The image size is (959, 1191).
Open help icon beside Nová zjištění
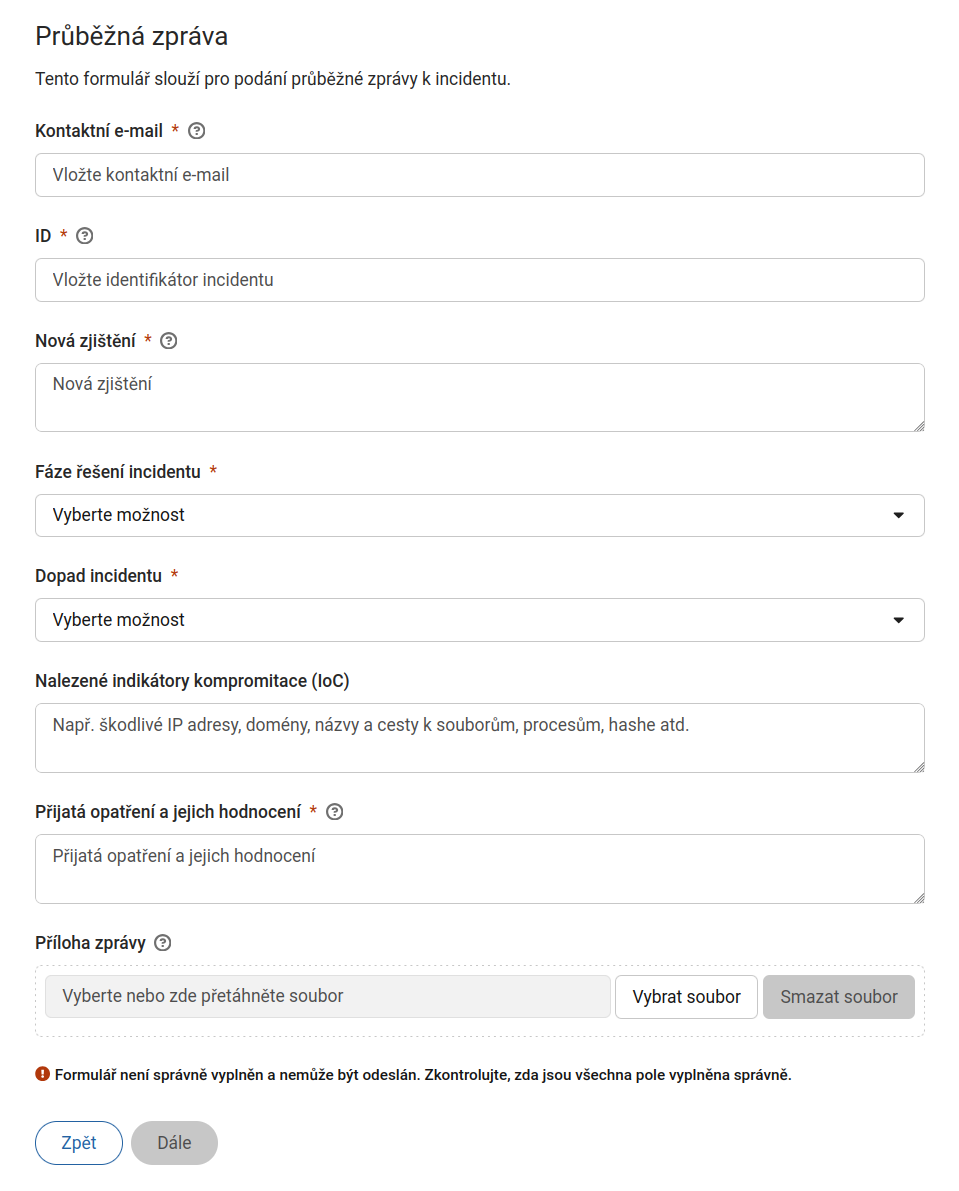tap(169, 341)
